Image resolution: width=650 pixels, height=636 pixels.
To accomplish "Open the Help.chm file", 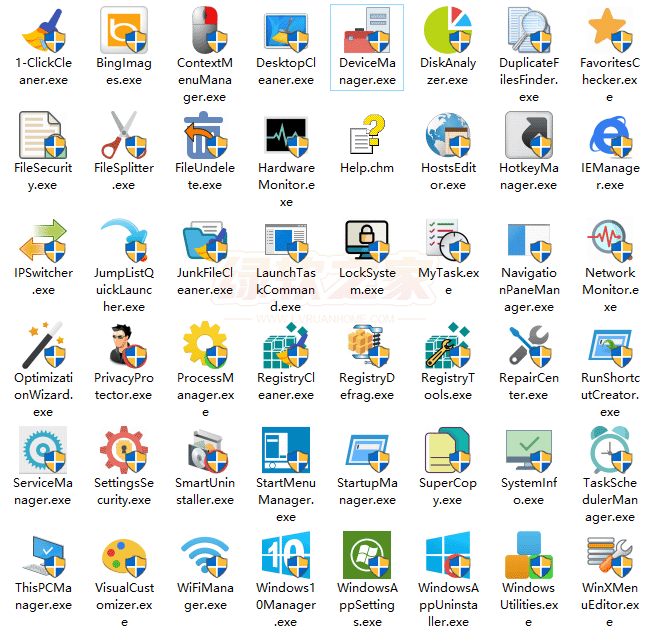I will pos(366,135).
